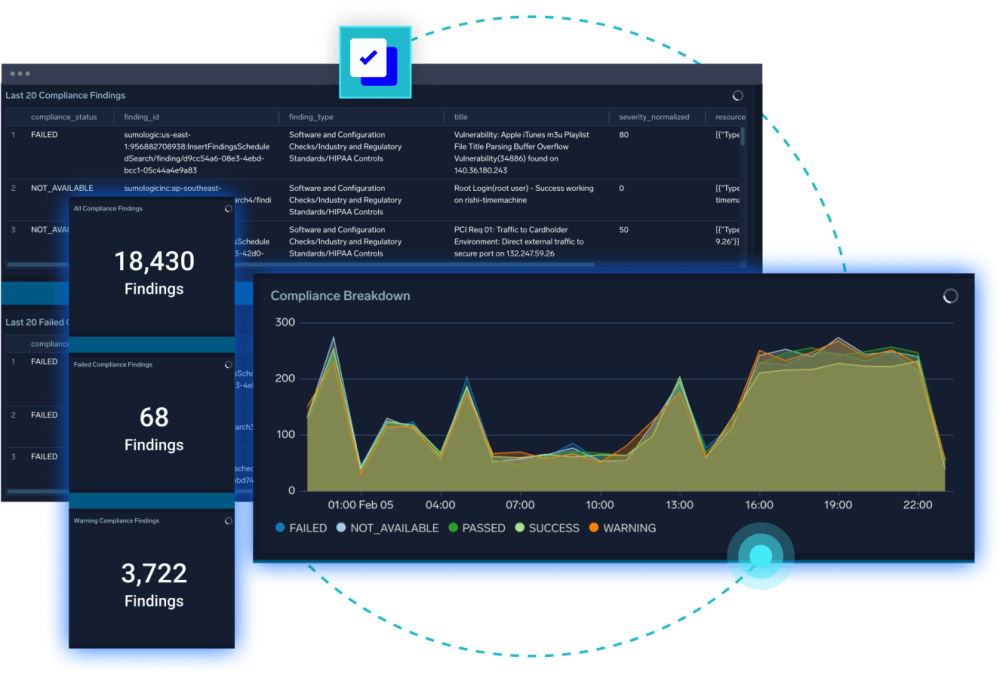Click the Apple iTunes m3u Playlist vulnerability title
Screen dimensions: 1000x675
(521, 152)
